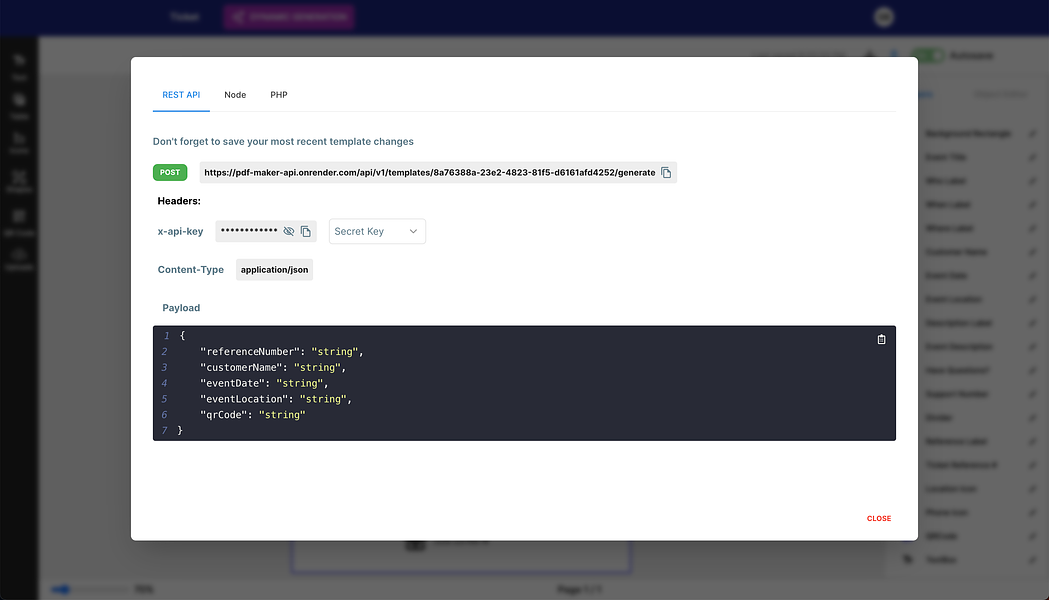The image size is (1049, 600).
Task: Edit the Background Rectangle layer pencil icon
Action: click(1032, 134)
